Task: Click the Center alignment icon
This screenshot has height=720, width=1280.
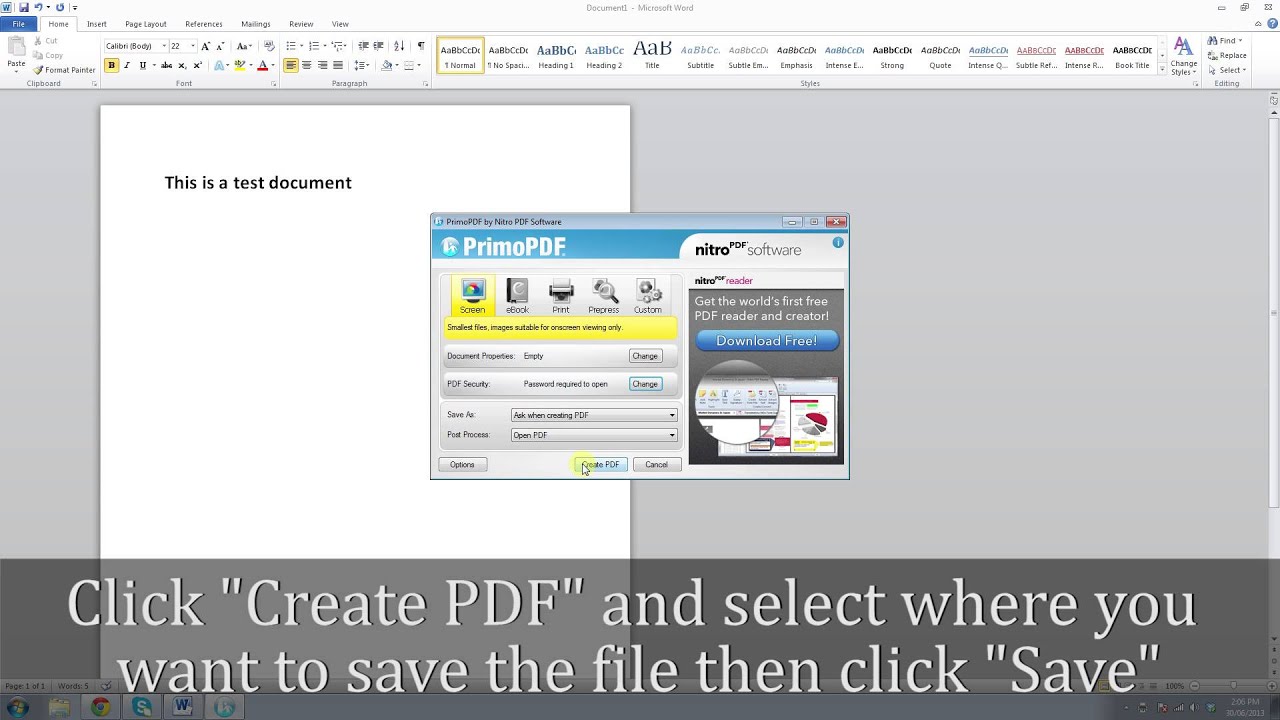Action: pyautogui.click(x=306, y=65)
